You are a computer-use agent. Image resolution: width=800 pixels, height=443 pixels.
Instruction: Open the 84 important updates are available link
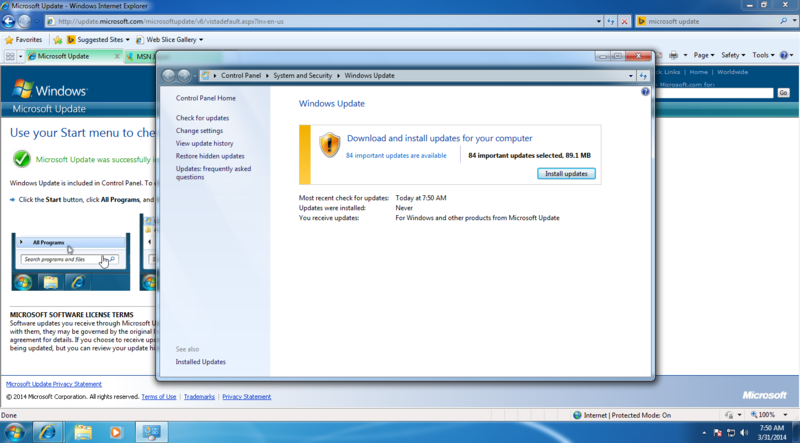396,156
